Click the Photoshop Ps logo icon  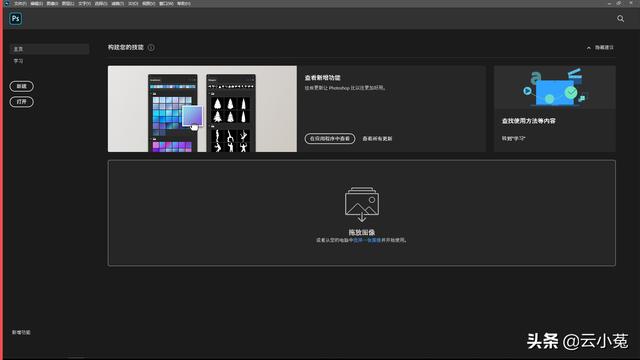click(16, 19)
